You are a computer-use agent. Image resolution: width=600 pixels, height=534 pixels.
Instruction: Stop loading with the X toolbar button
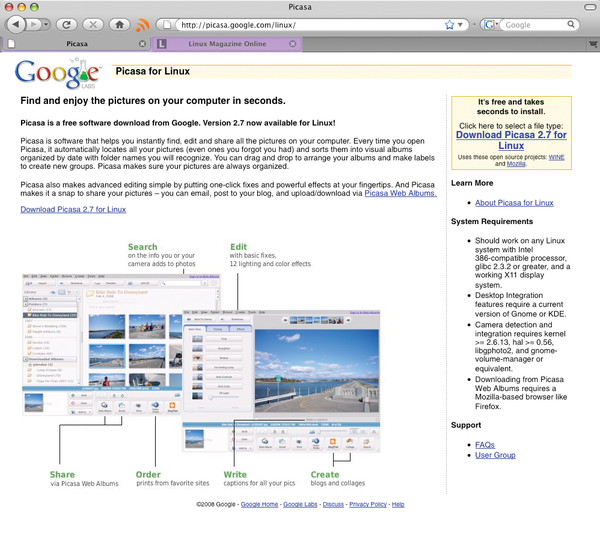(x=93, y=25)
